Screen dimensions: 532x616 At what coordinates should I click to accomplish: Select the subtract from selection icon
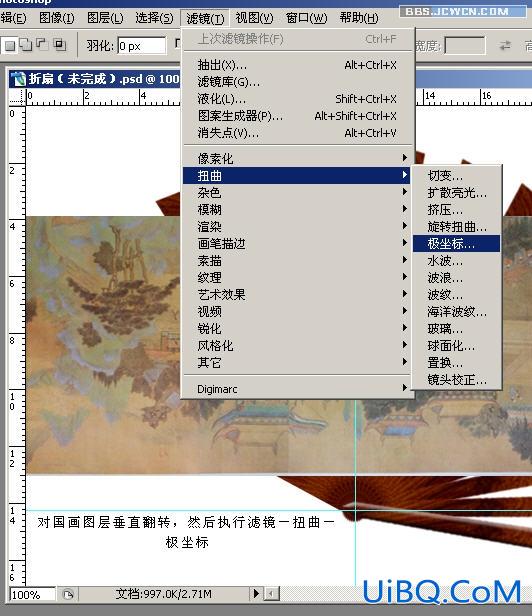42,45
